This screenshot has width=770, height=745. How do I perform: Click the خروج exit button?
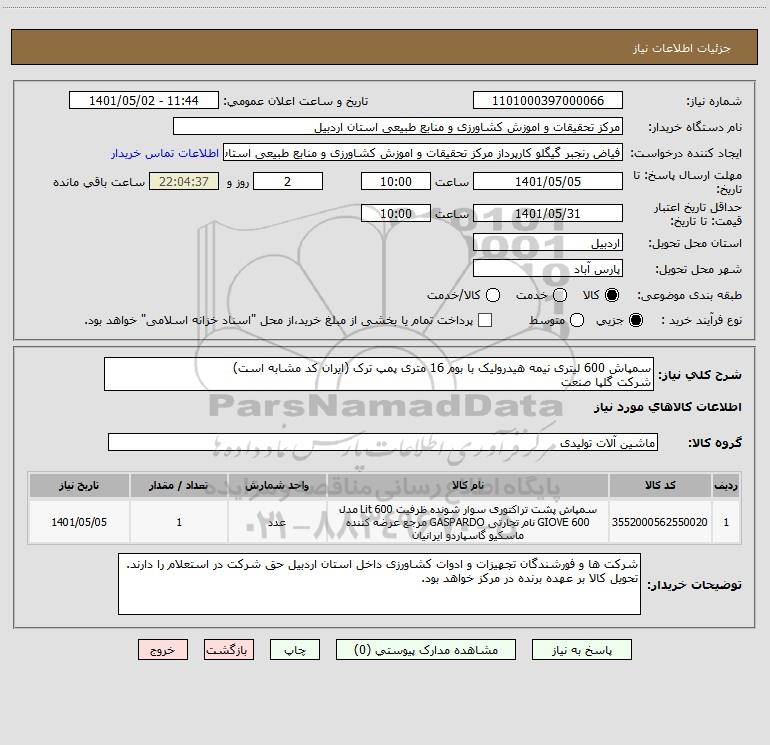(x=163, y=650)
